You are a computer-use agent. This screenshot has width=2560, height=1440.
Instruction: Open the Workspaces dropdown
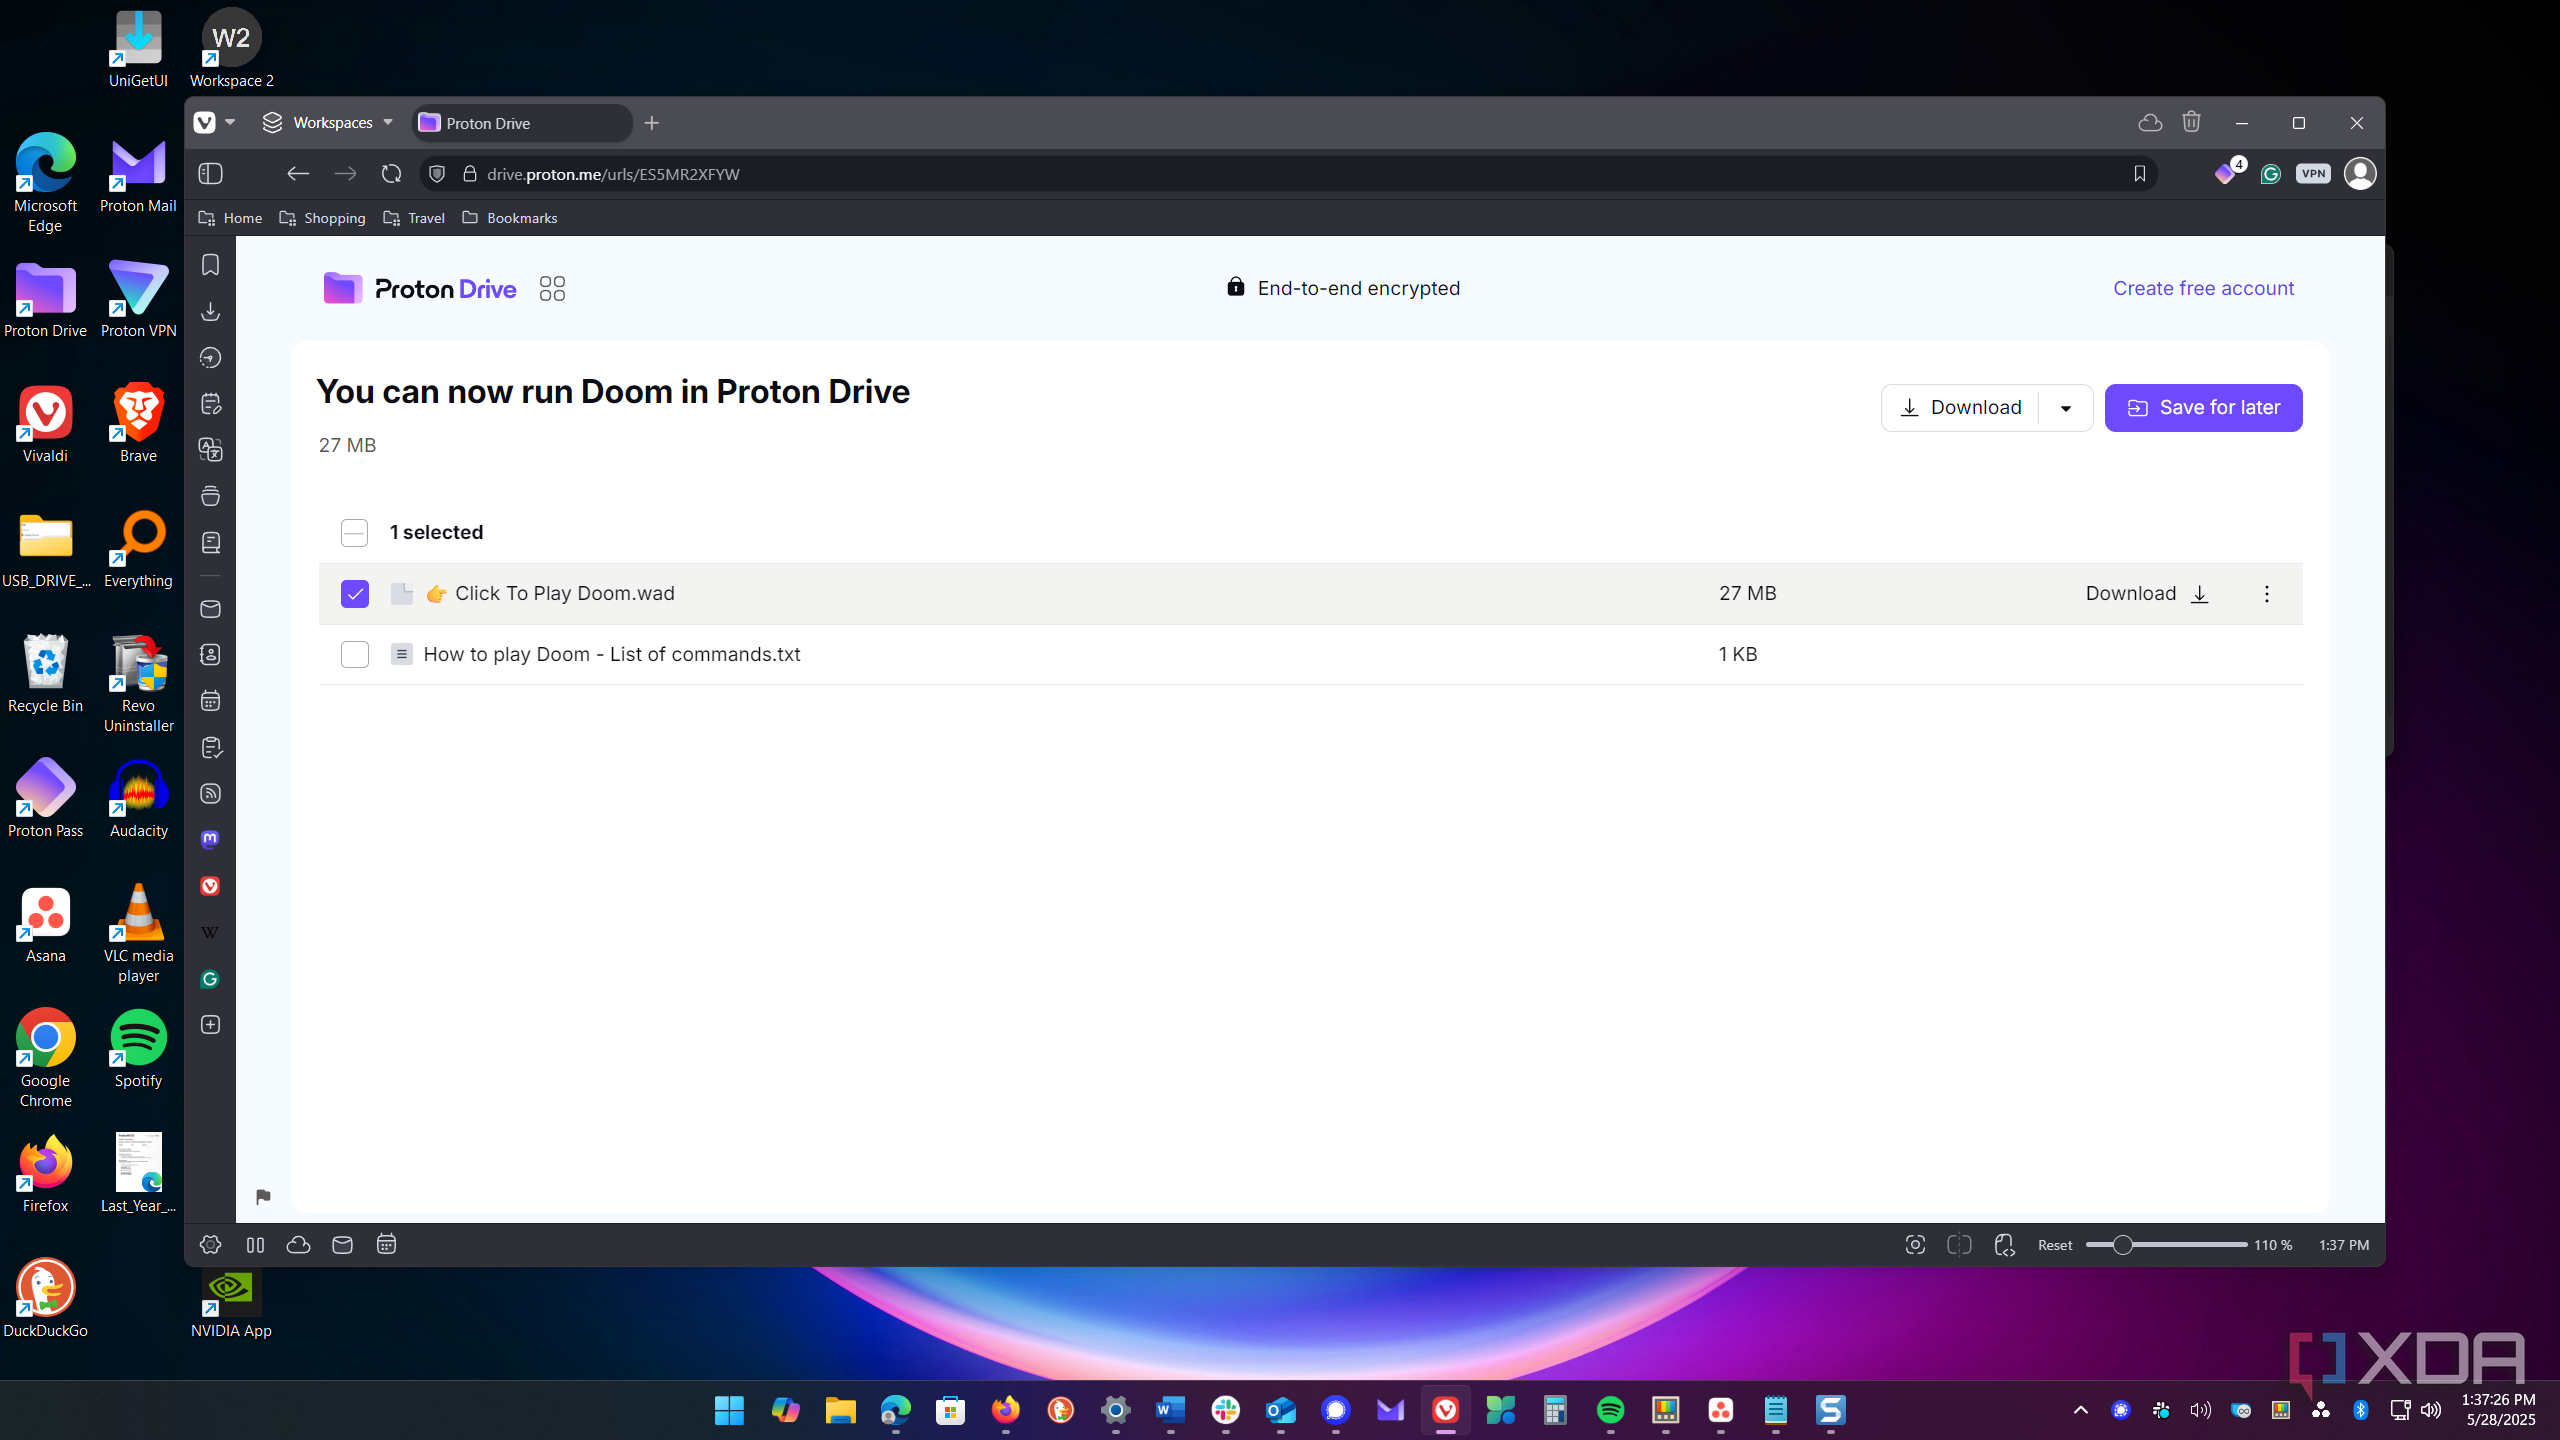328,122
